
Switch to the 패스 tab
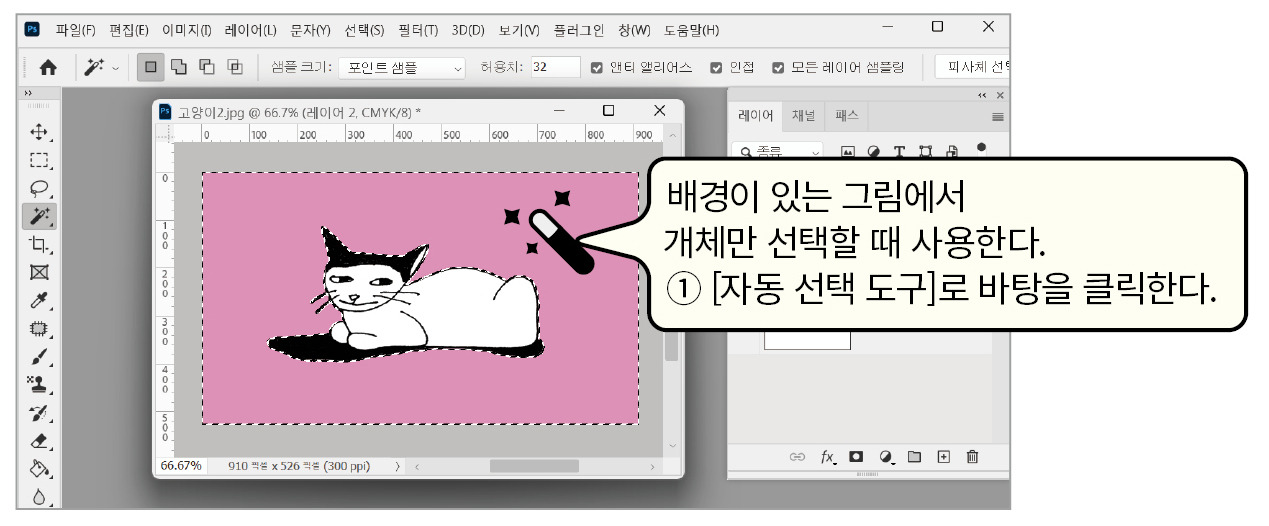(x=847, y=116)
